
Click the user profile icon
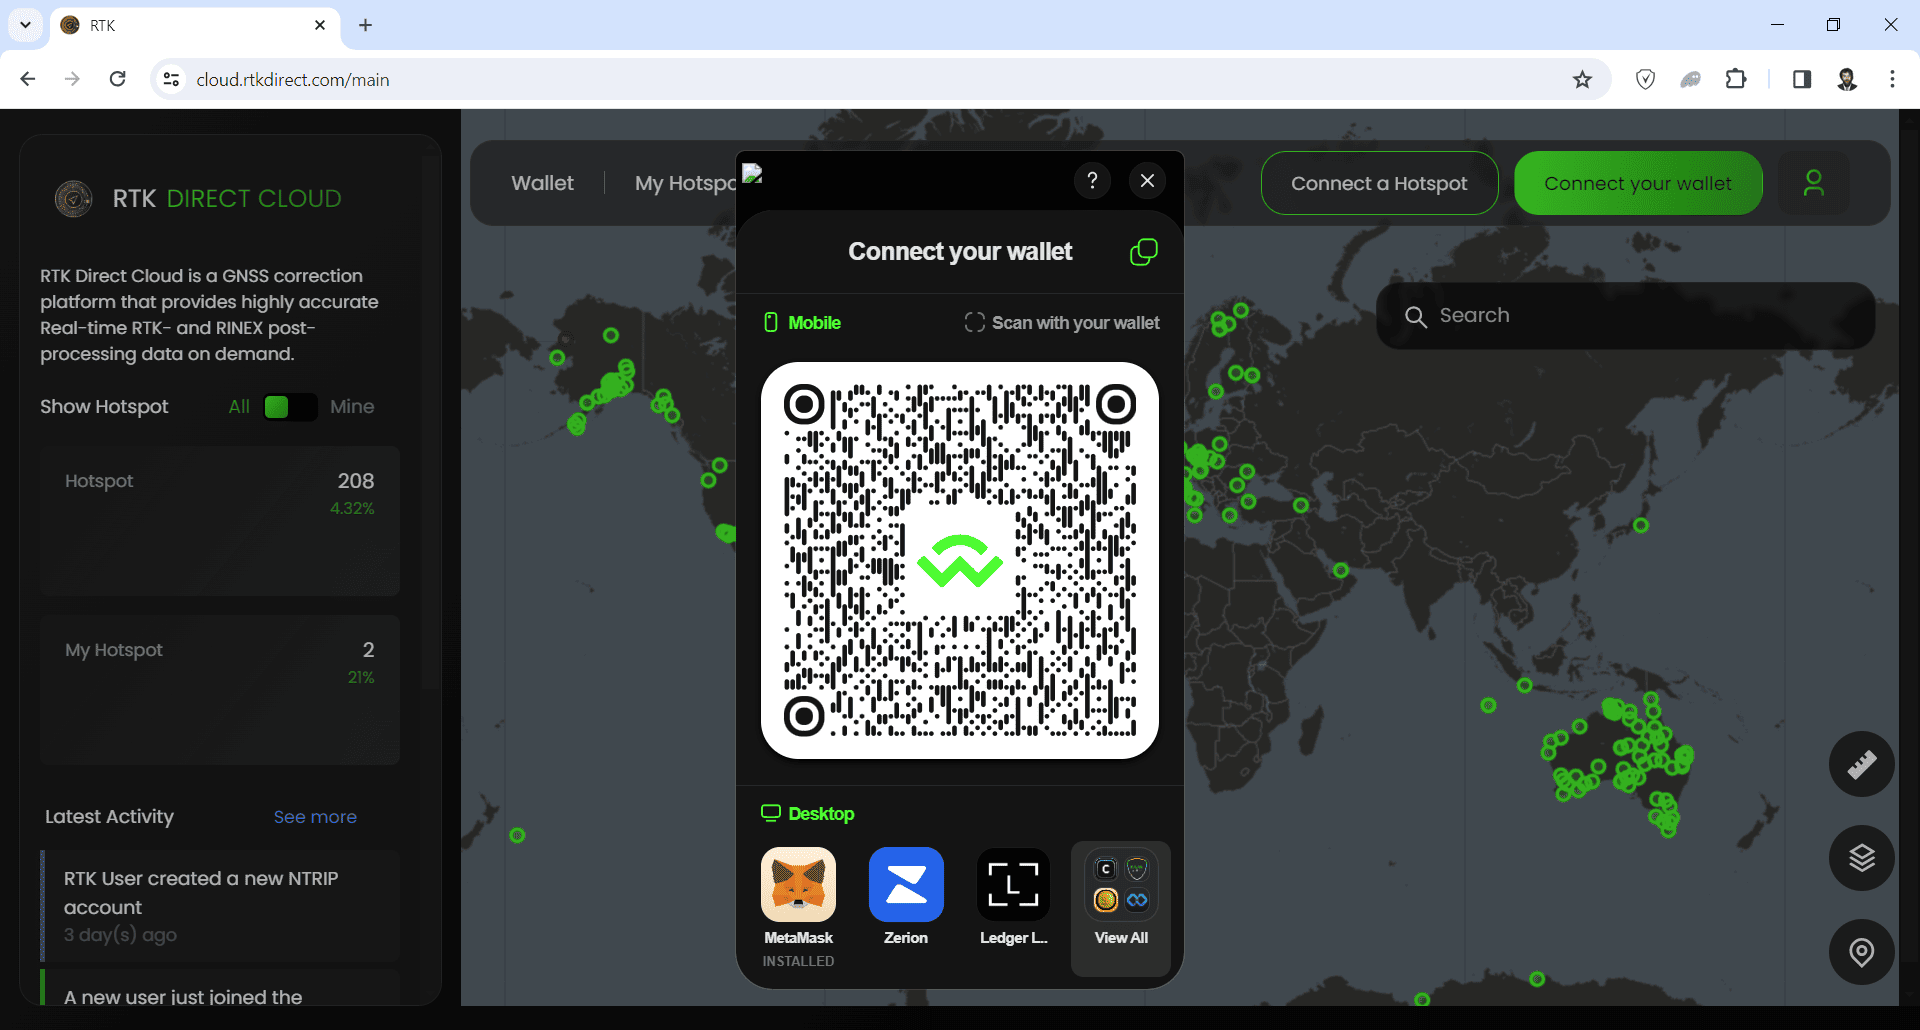click(1813, 183)
